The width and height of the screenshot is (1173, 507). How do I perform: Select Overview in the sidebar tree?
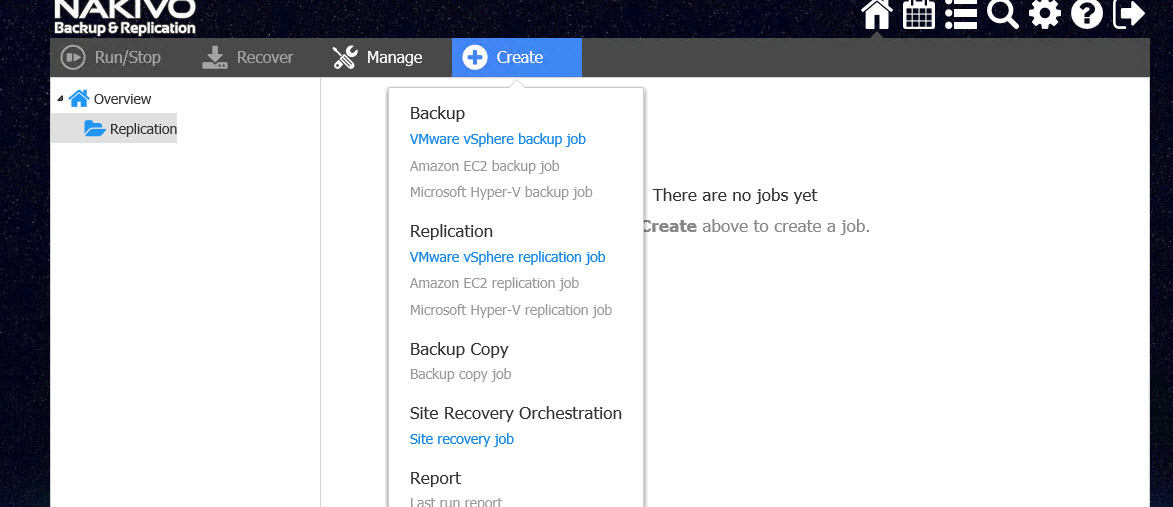click(122, 99)
